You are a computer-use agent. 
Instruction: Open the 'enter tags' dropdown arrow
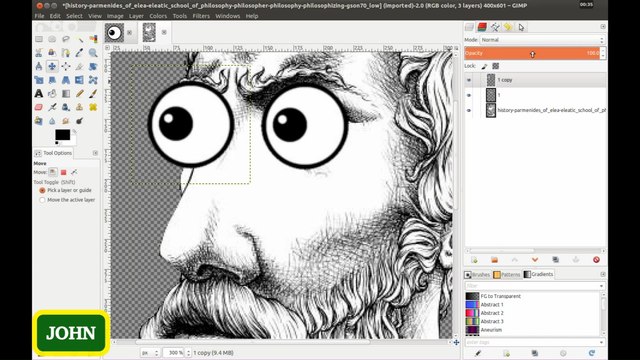pyautogui.click(x=601, y=342)
